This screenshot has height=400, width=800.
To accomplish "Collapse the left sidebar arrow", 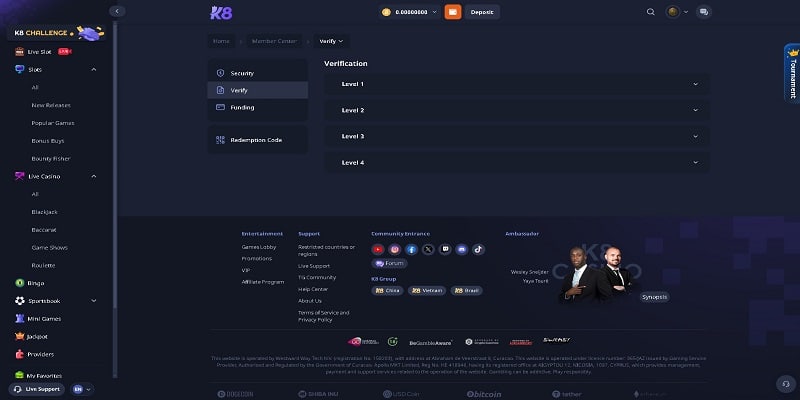I will tap(117, 11).
